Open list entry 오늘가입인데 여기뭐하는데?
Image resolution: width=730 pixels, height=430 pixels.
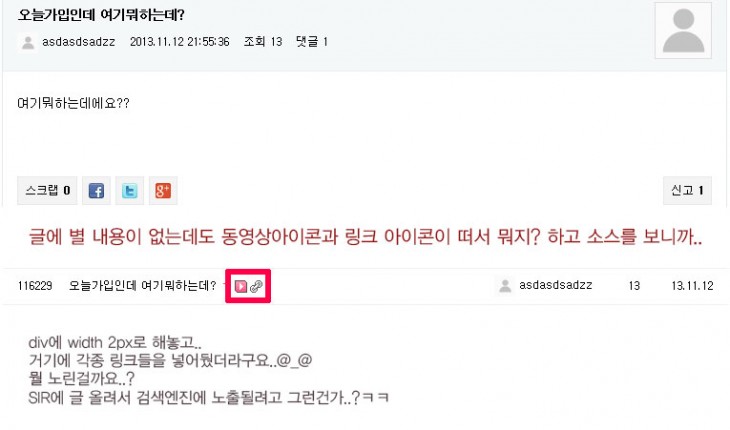coord(142,285)
